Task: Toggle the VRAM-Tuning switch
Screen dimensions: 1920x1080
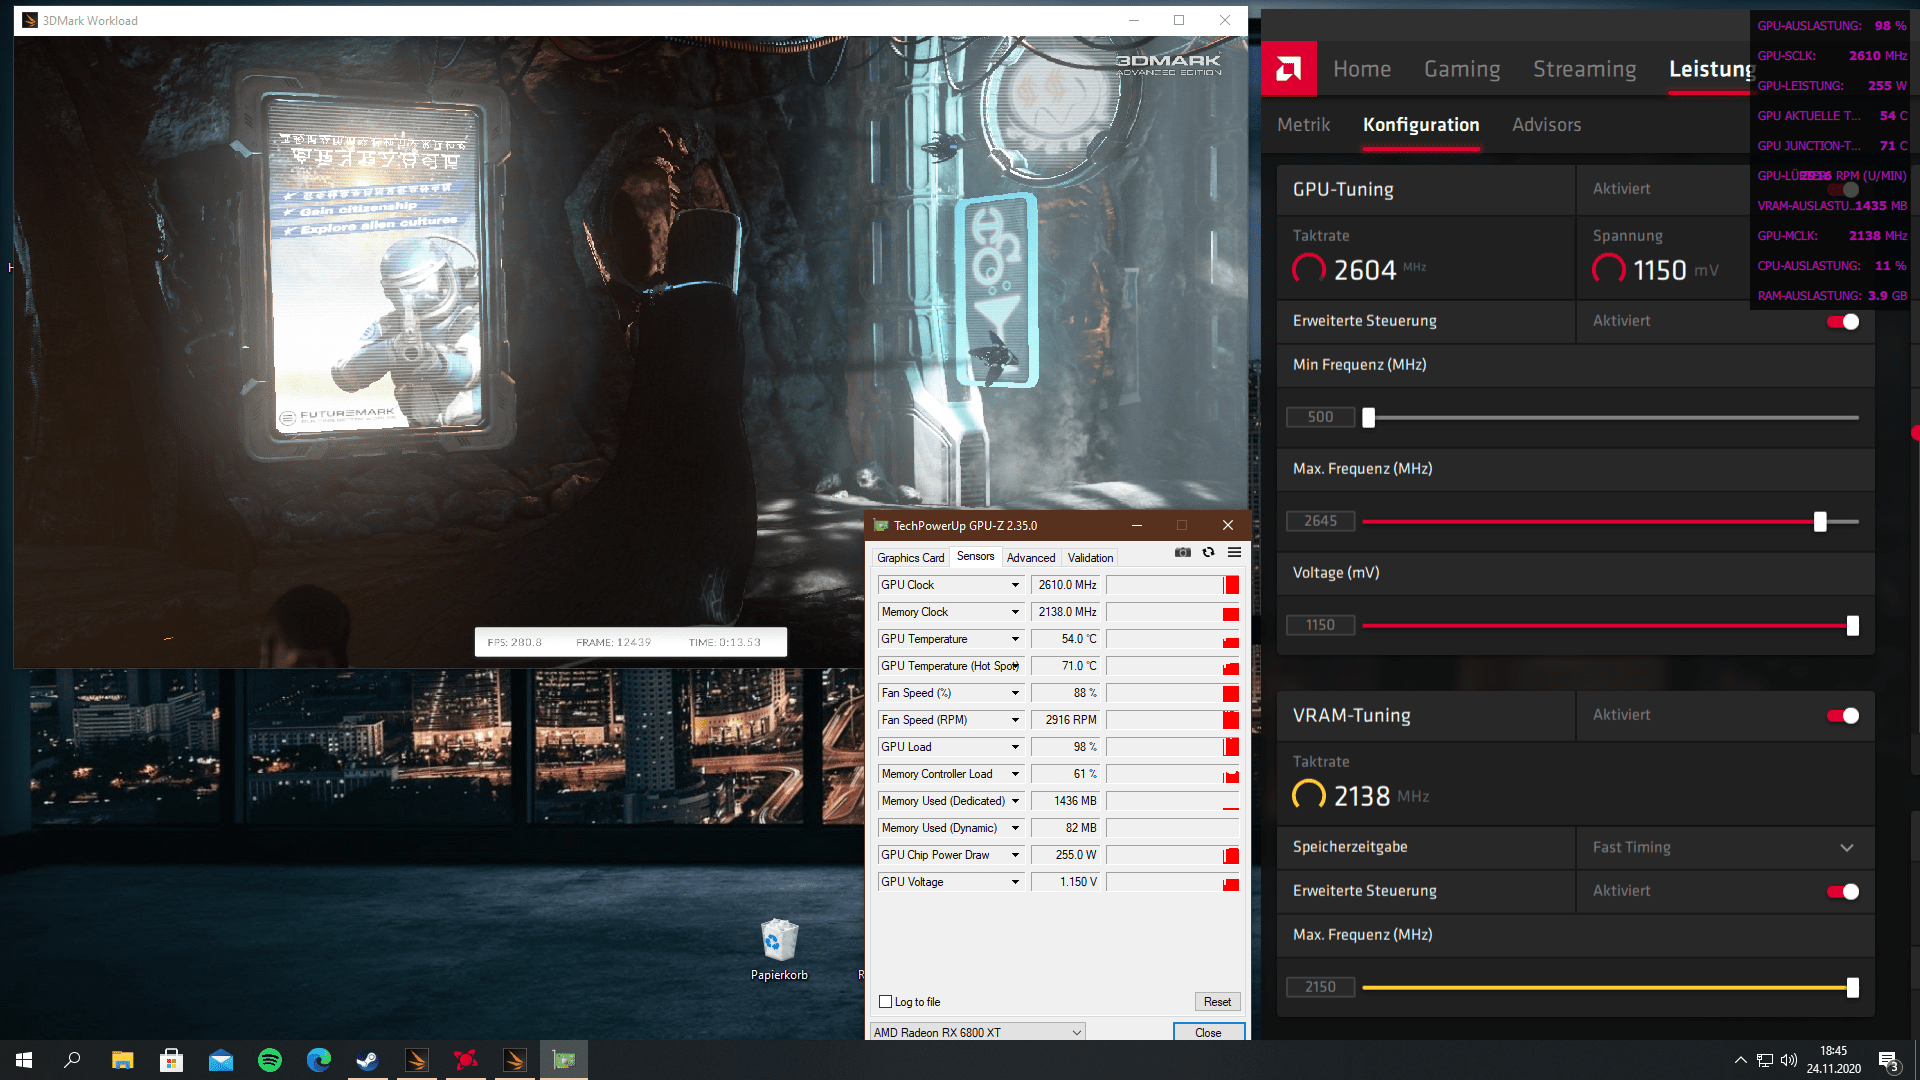Action: point(1843,715)
